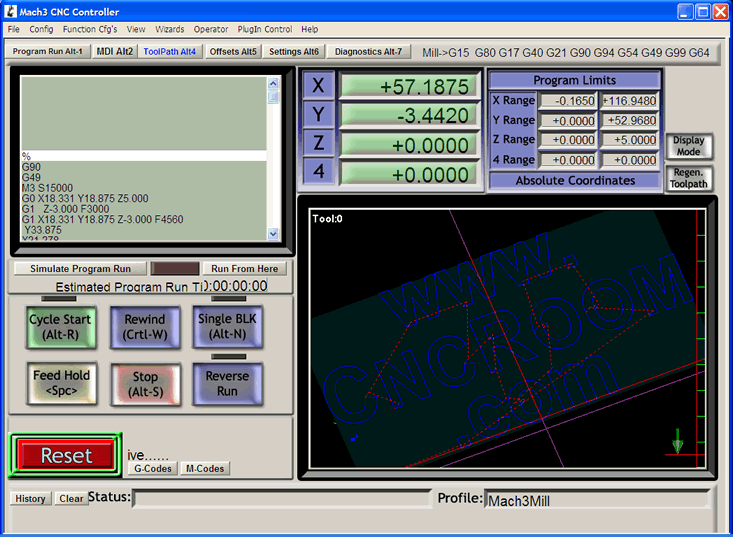Switch to Program Run Alt-1 tab

pyautogui.click(x=48, y=51)
